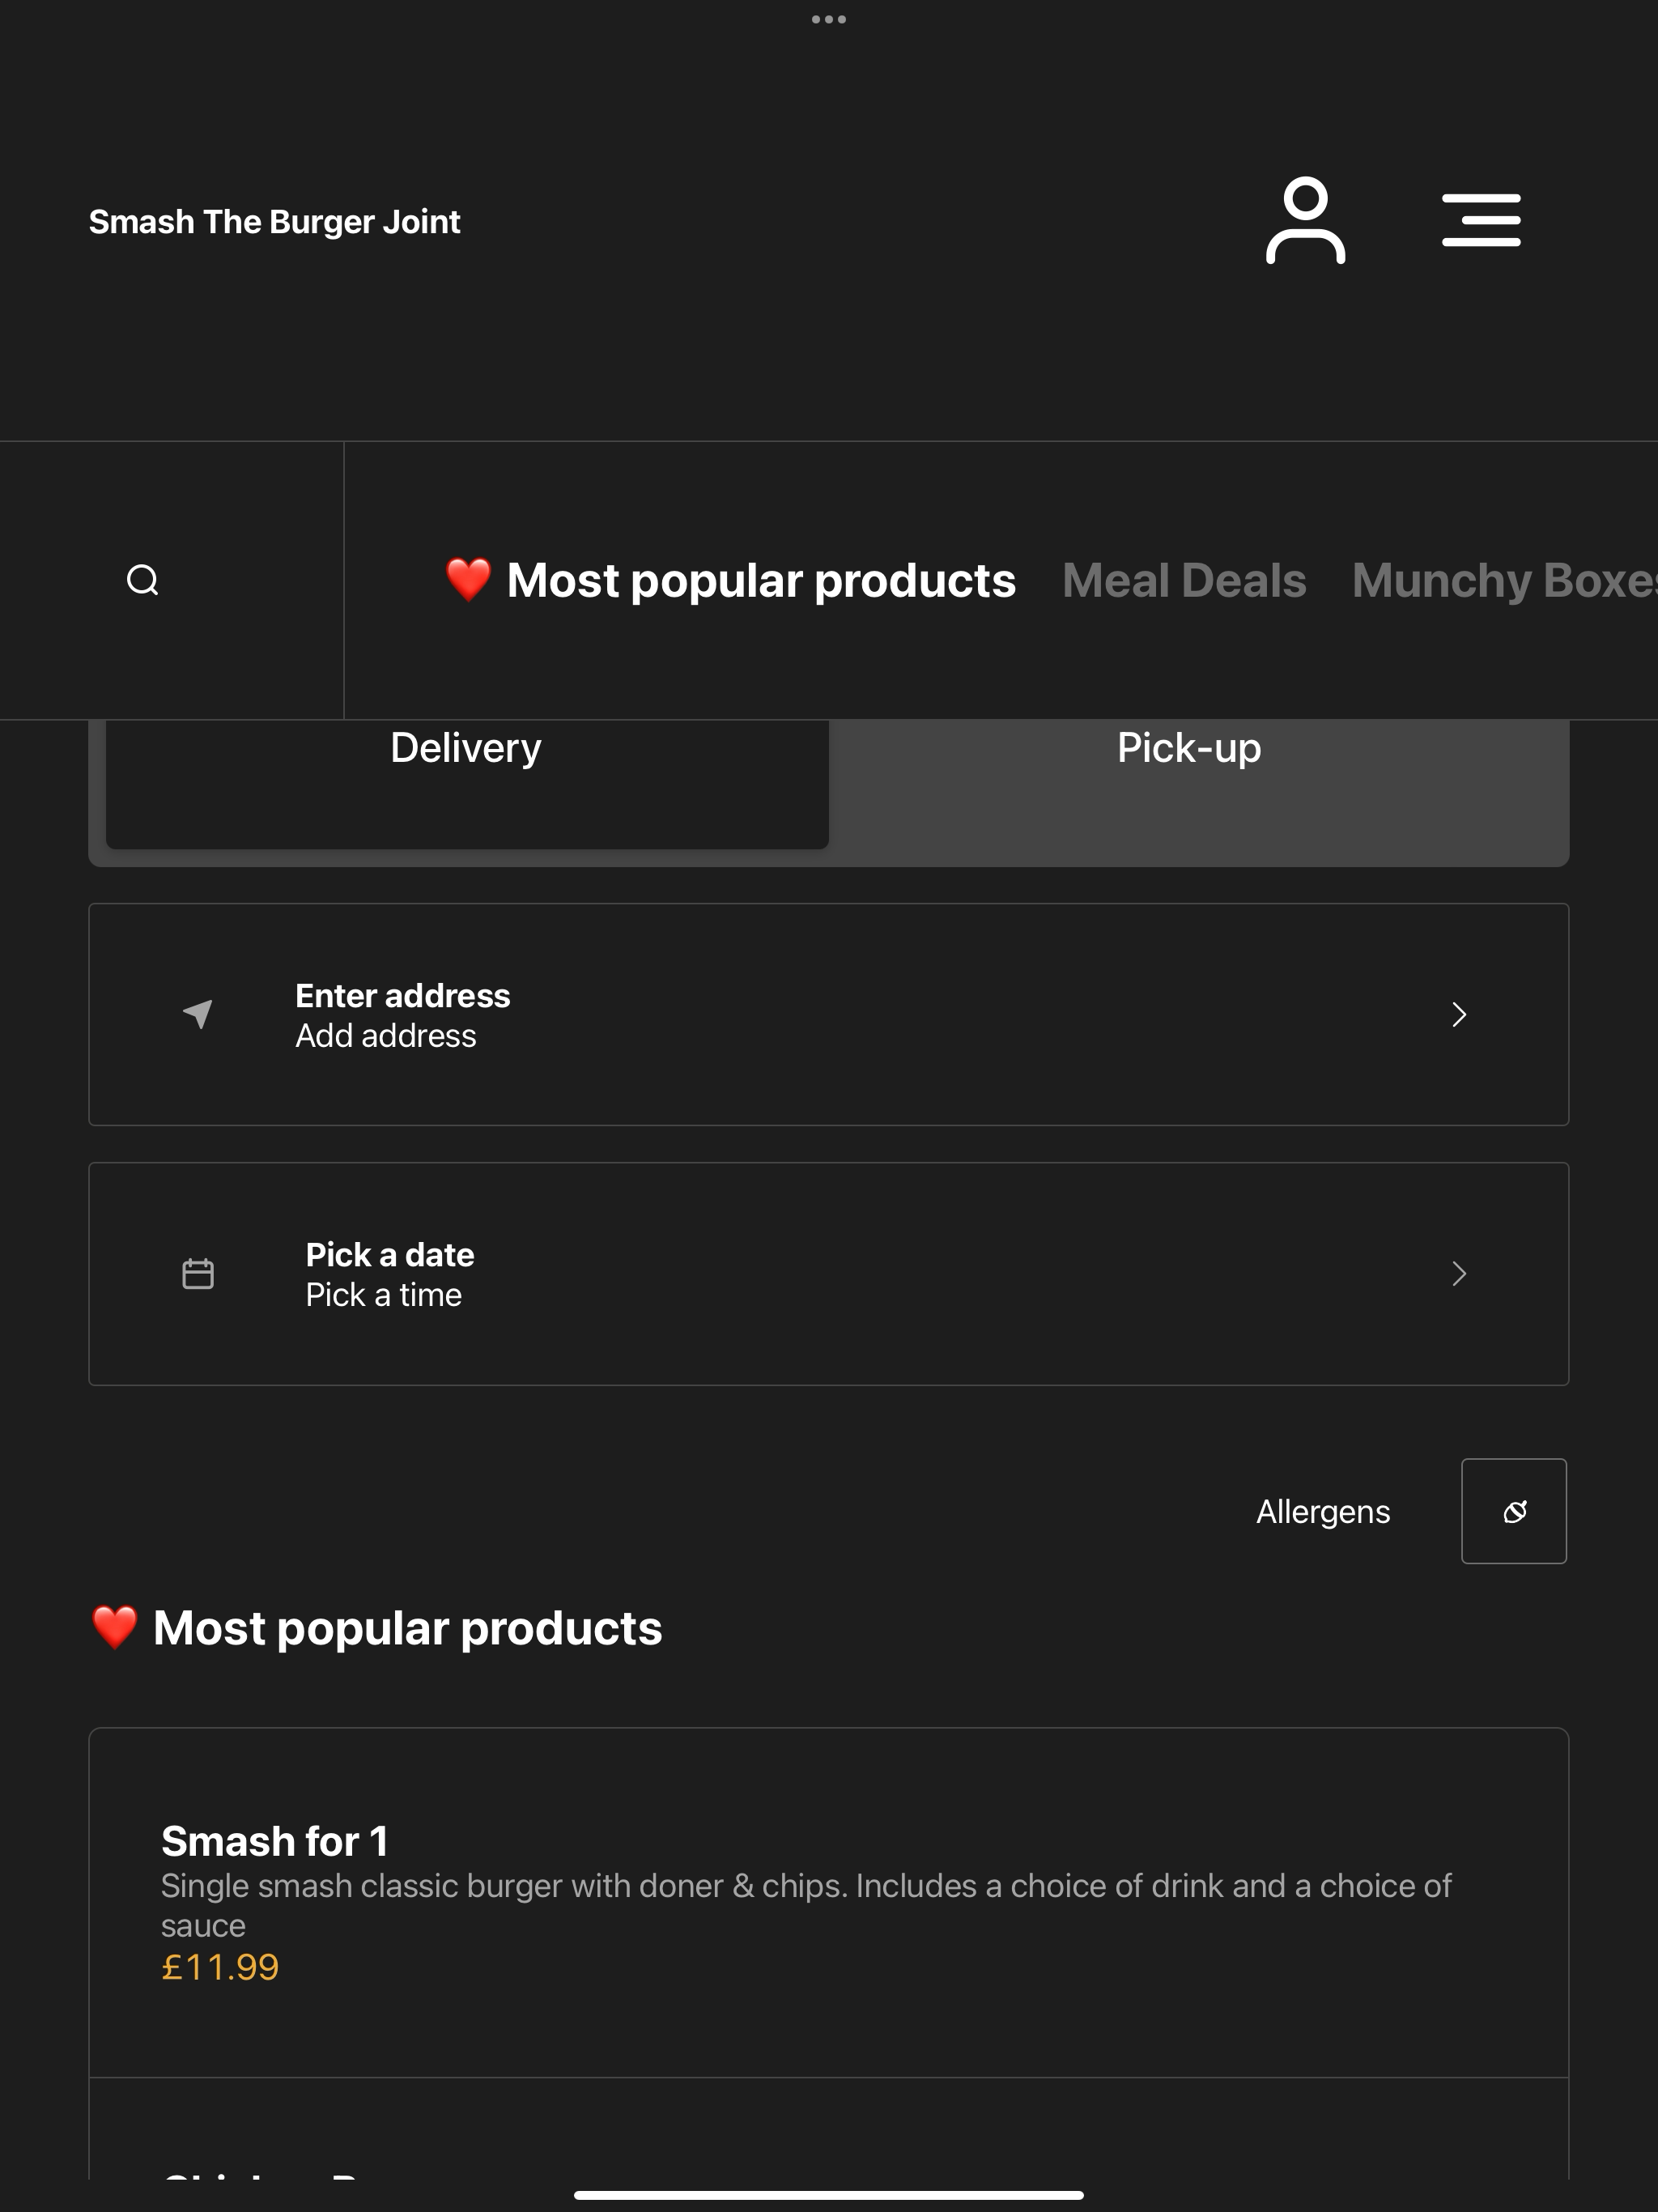Open the hamburger menu icon

pyautogui.click(x=1481, y=221)
